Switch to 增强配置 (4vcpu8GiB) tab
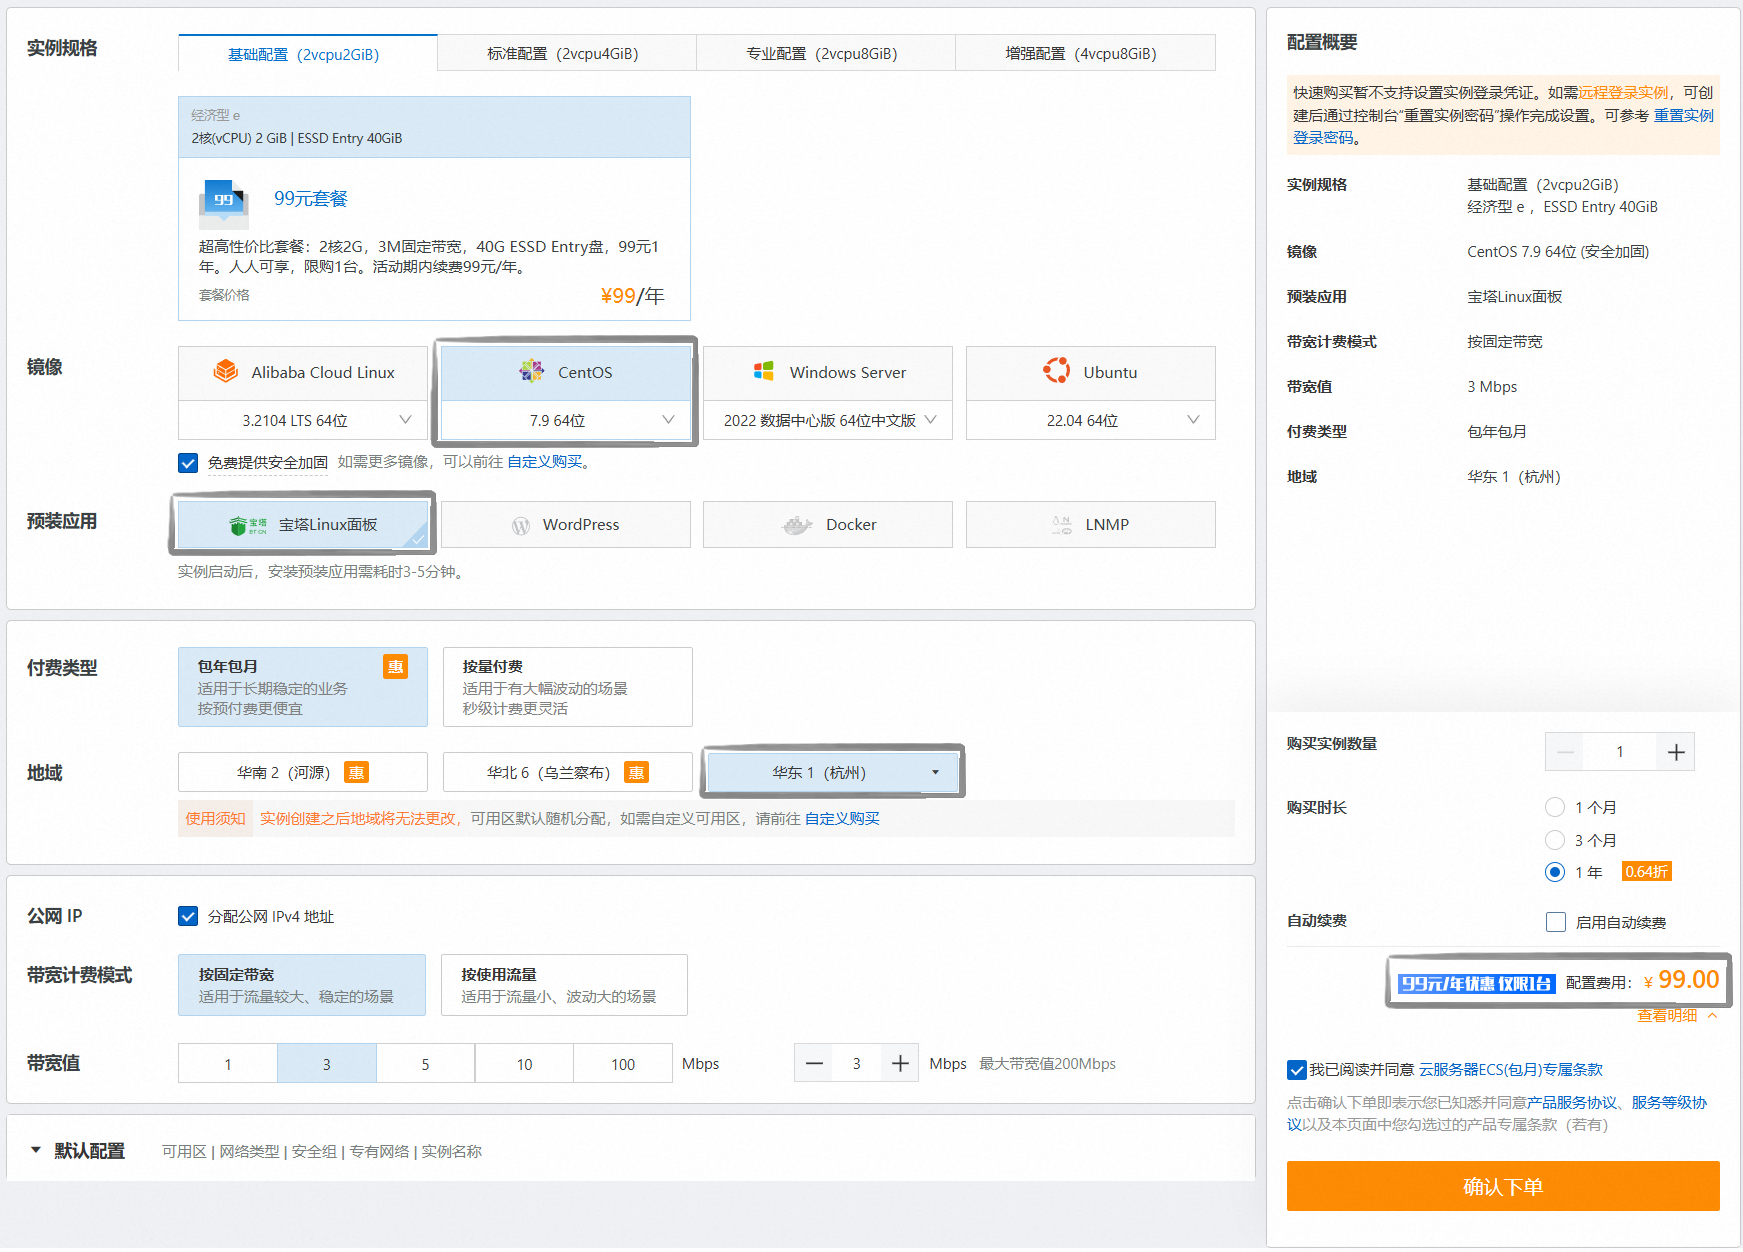The image size is (1743, 1252). click(x=1085, y=53)
